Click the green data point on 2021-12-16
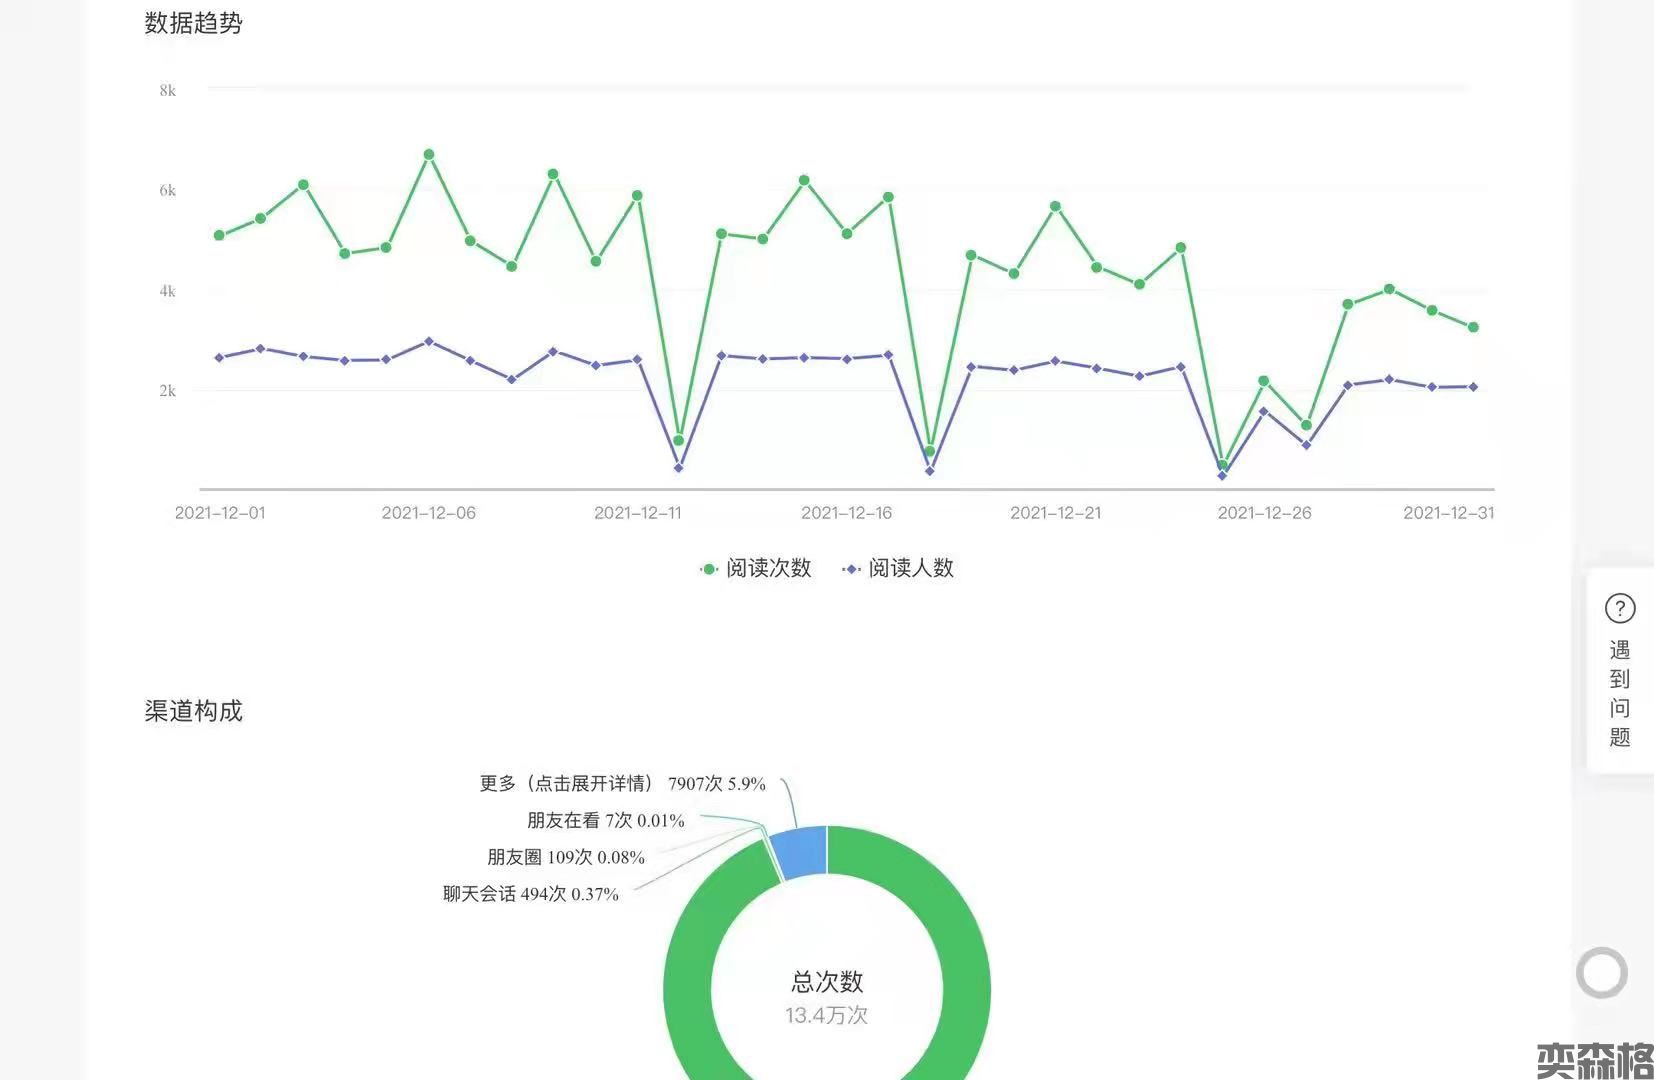Screen dimensions: 1654x1080 coord(847,234)
